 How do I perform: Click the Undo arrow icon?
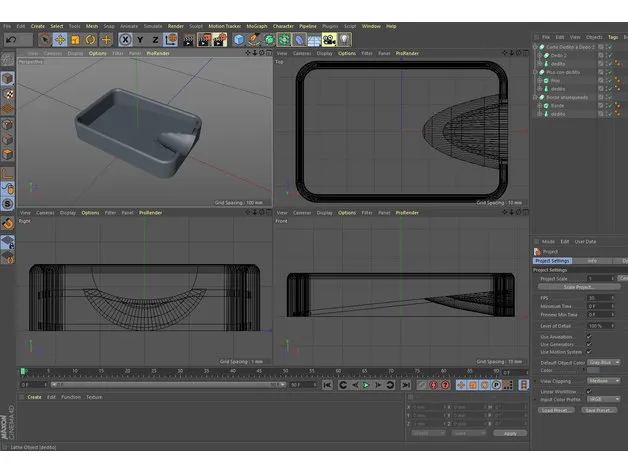coord(11,39)
